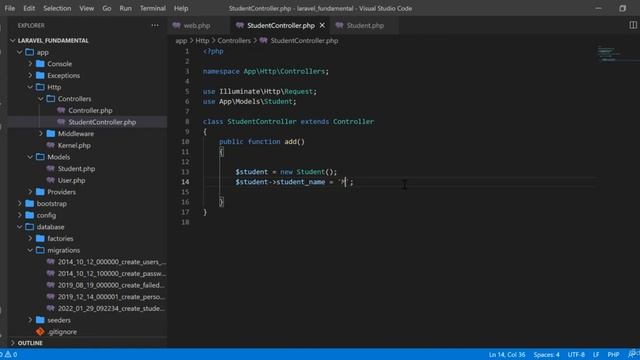The image size is (640, 360).
Task: Open the 2022_01_29_092234_create_stude migration
Action: tap(111, 308)
